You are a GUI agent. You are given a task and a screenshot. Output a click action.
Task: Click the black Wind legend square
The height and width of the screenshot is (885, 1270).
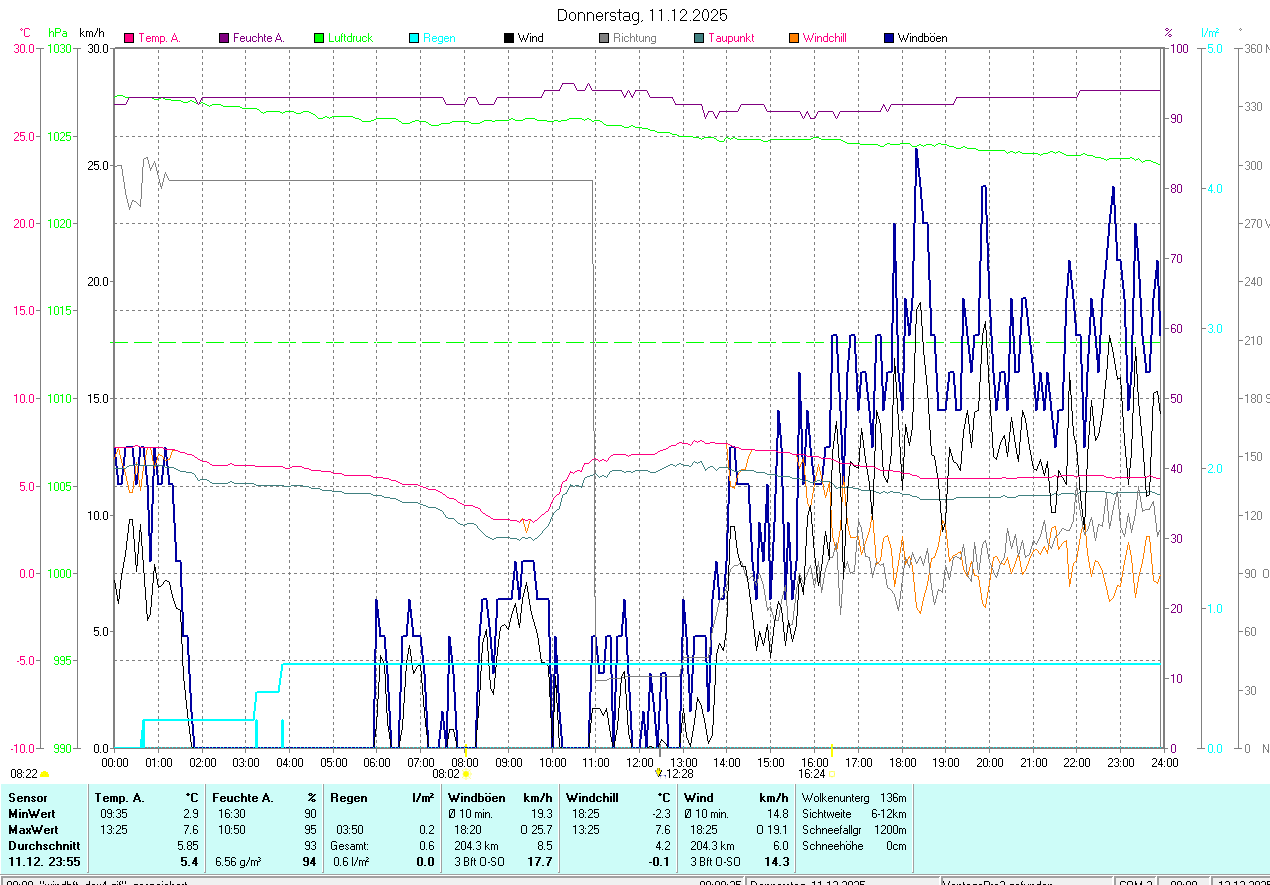509,38
